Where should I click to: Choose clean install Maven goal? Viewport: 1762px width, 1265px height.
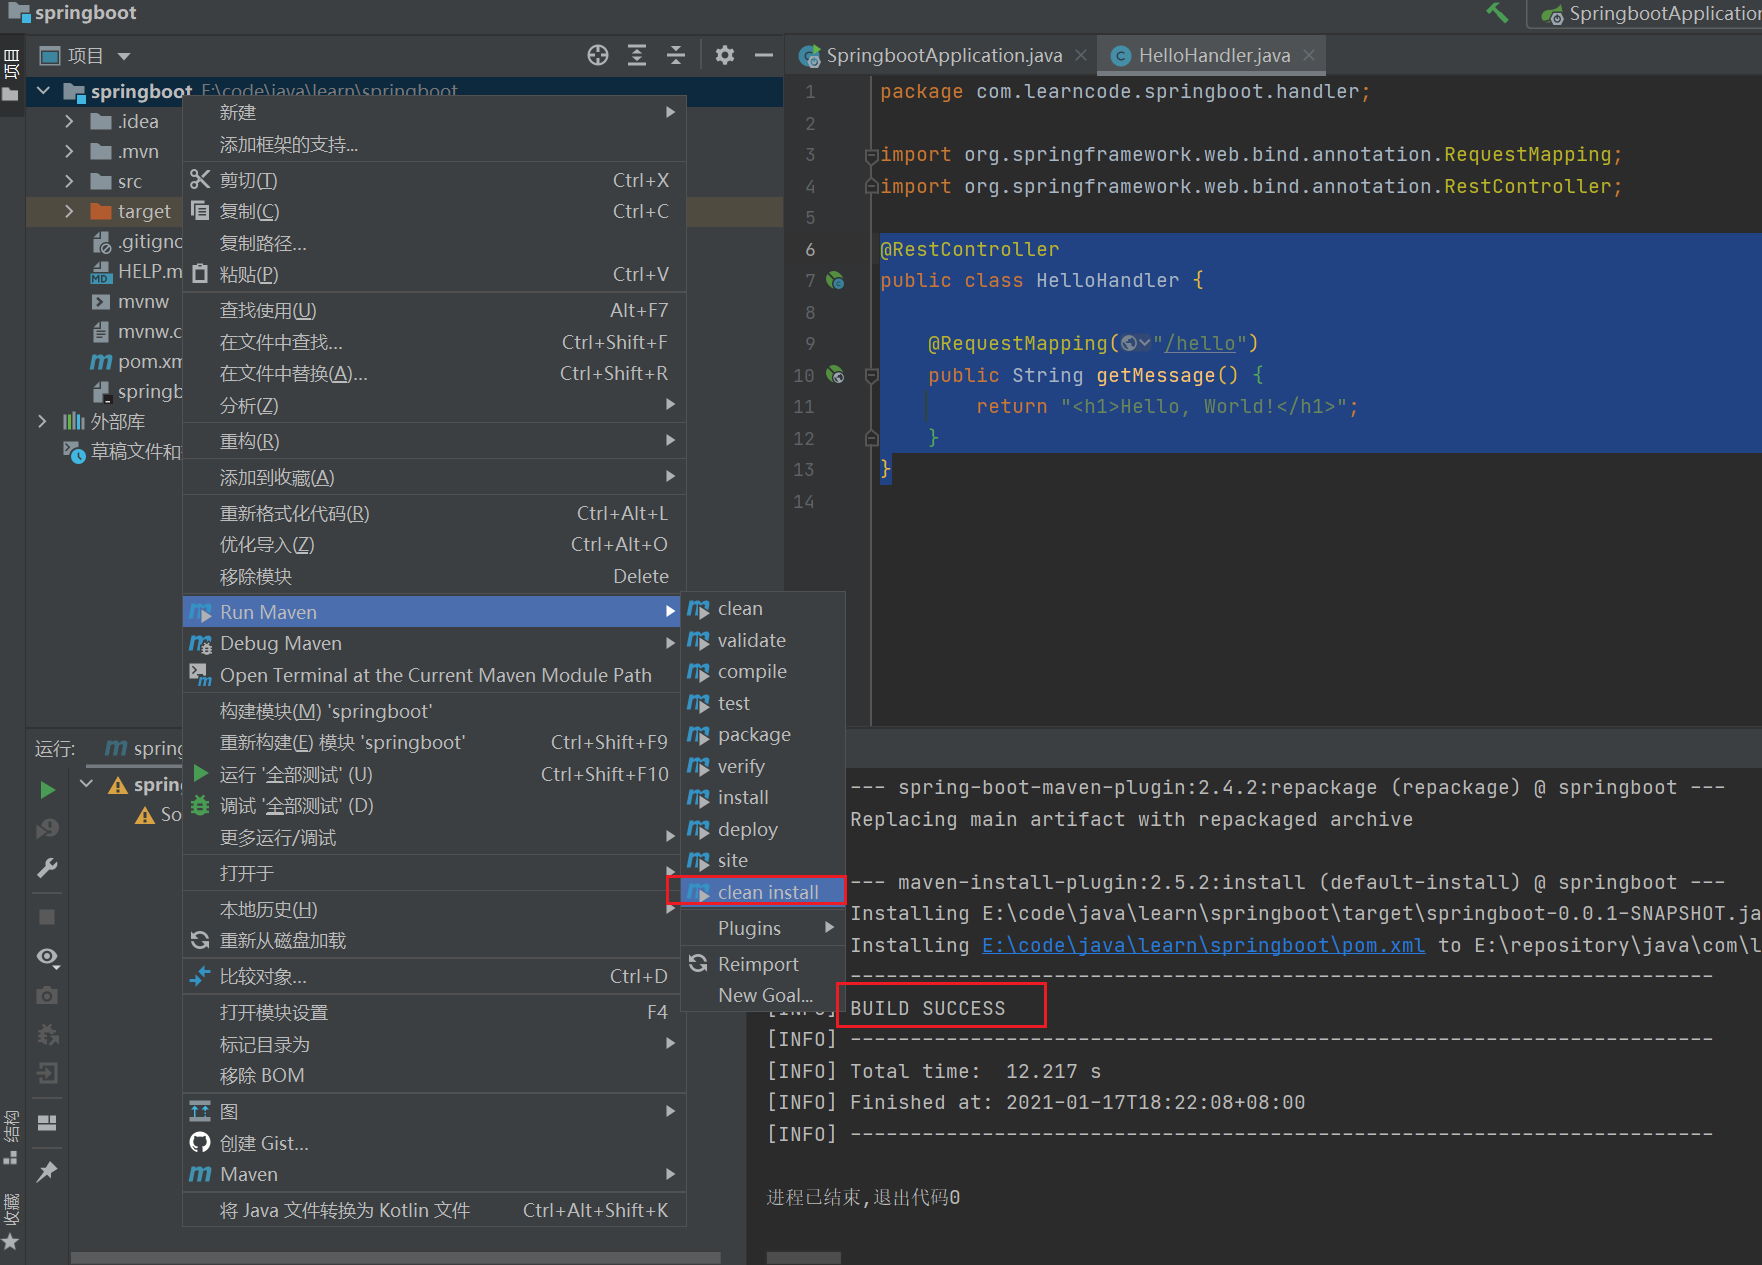coord(764,892)
